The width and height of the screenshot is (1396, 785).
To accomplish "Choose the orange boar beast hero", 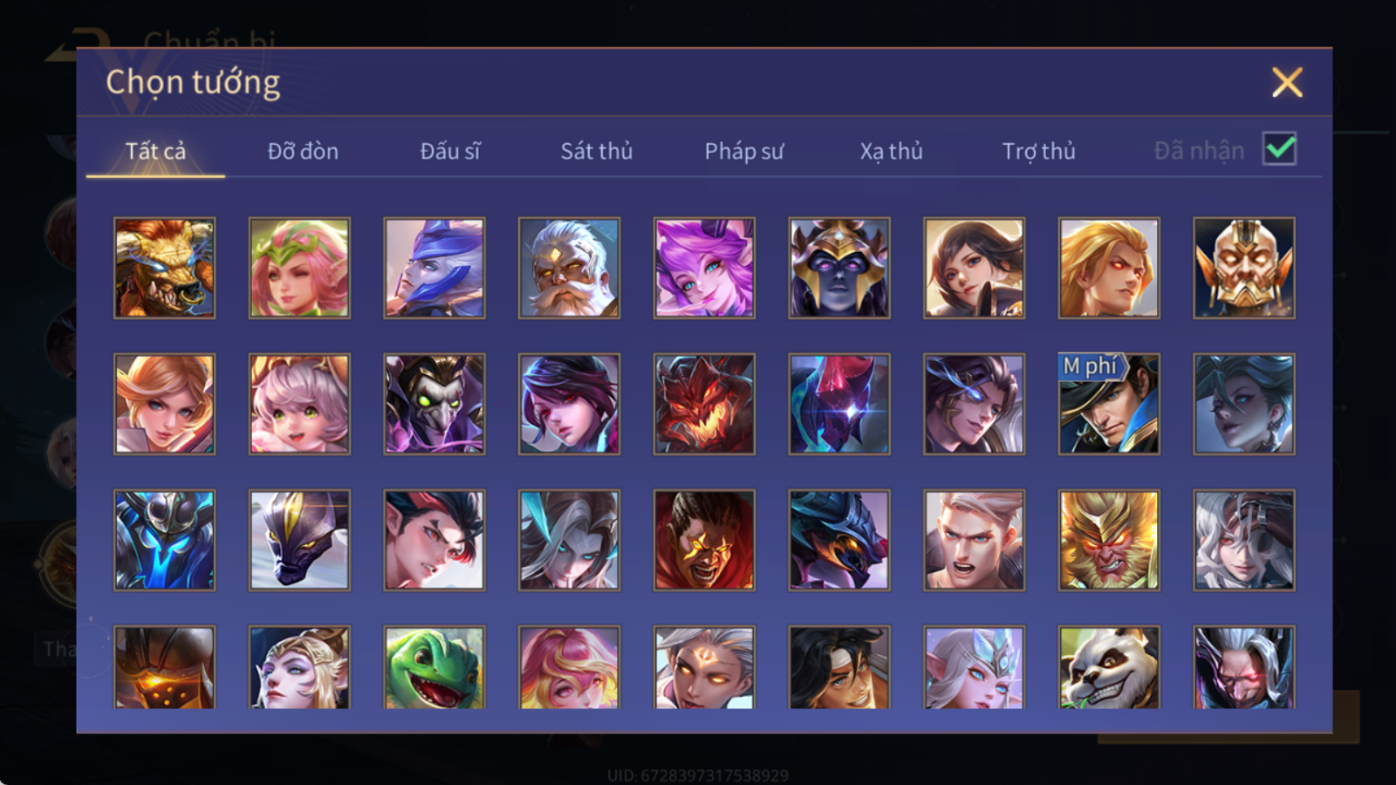I will click(164, 268).
